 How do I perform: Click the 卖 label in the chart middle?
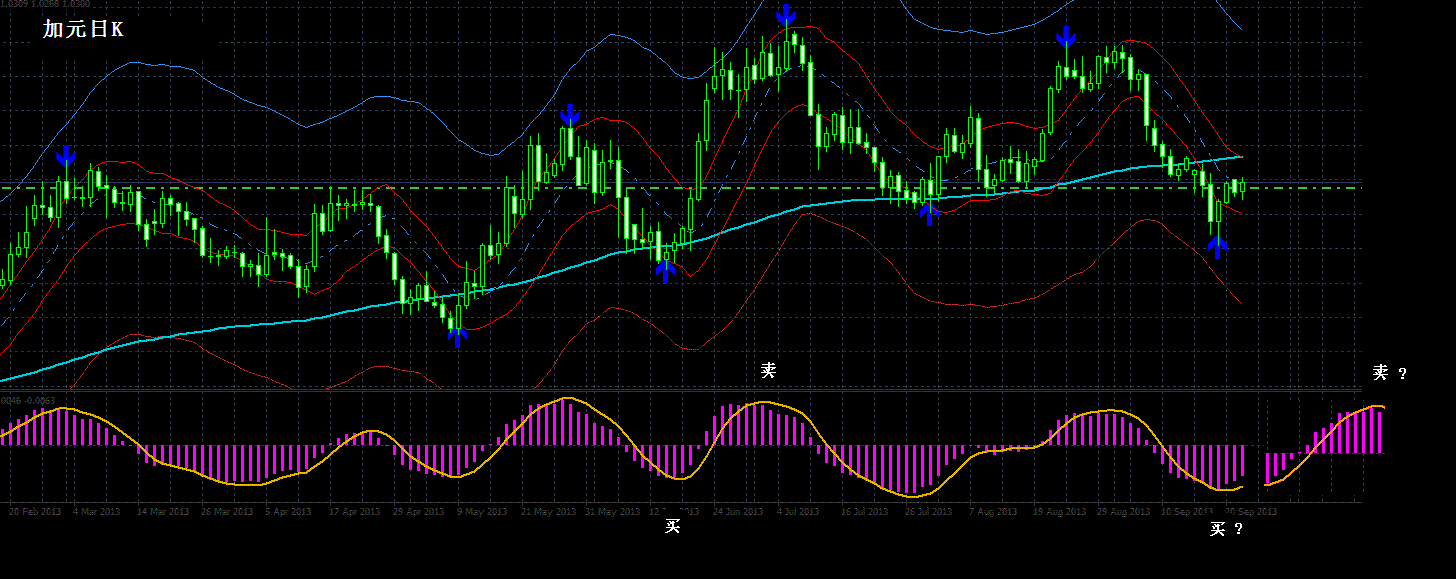tap(768, 370)
